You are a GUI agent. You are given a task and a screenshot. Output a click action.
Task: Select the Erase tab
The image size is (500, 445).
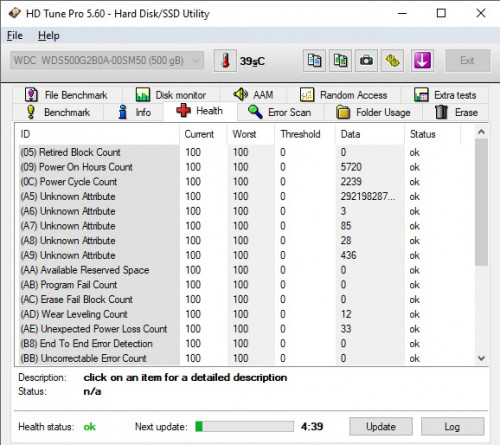456,112
